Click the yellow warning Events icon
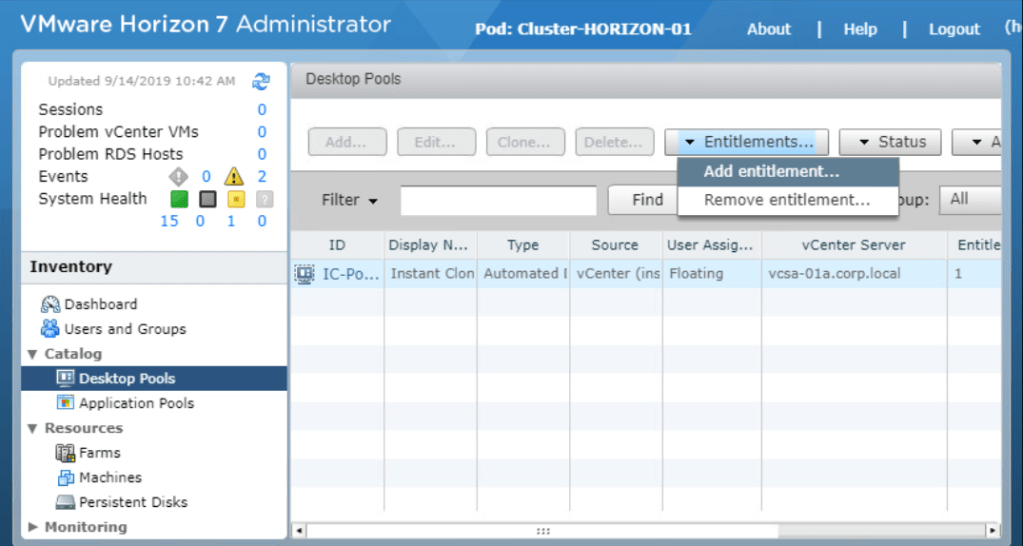The height and width of the screenshot is (546, 1023). (234, 177)
